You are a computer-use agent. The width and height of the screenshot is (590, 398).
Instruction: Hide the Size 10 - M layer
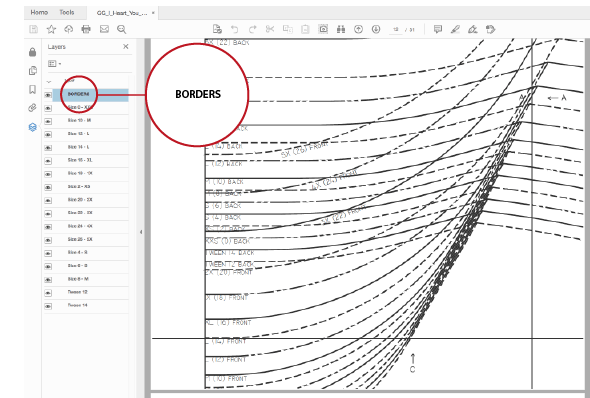48,122
